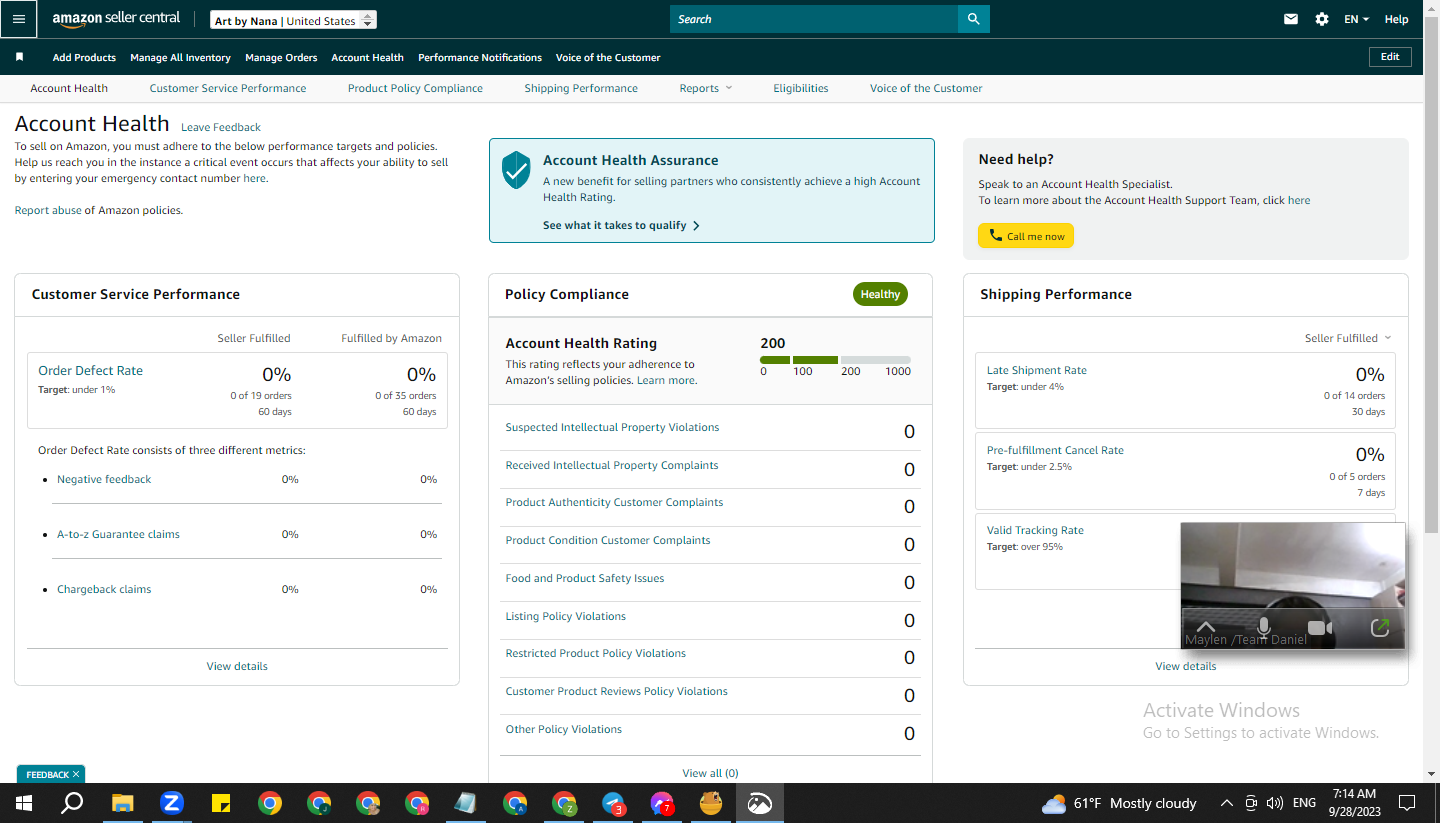The width and height of the screenshot is (1440, 823).
Task: Open the Chargeback claims link
Action: coord(104,589)
